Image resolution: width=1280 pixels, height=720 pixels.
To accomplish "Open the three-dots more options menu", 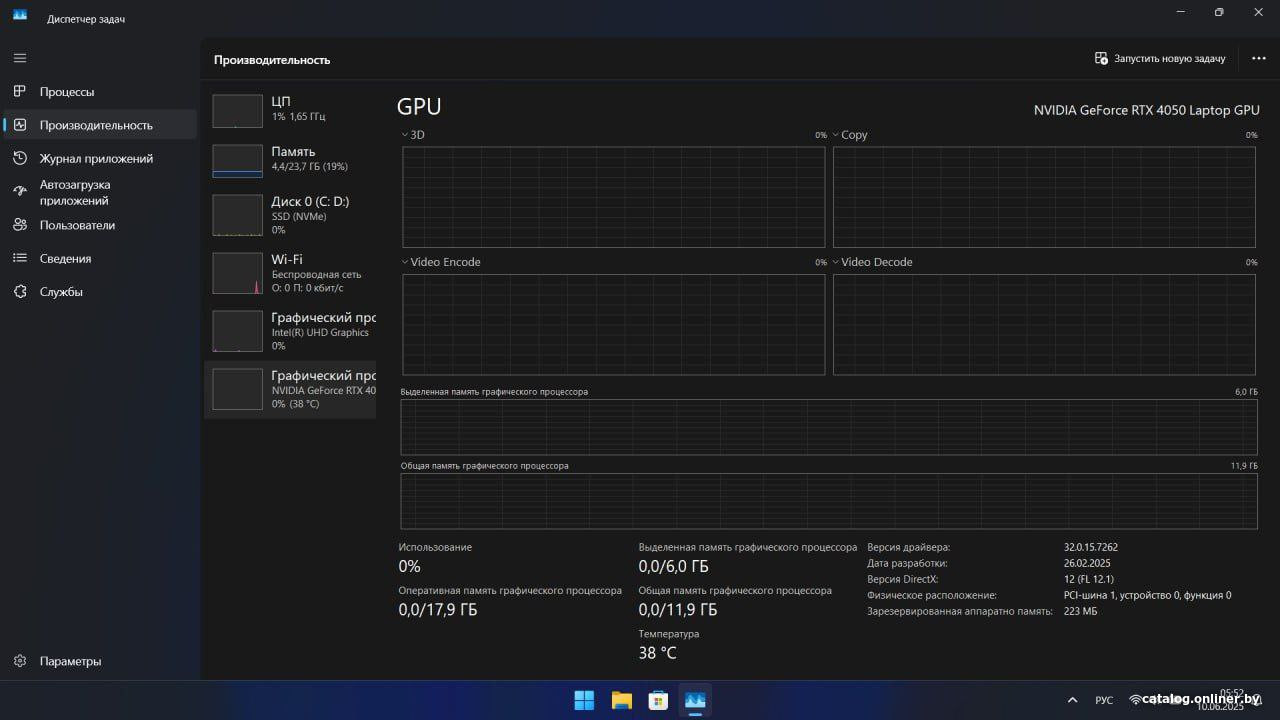I will pos(1259,59).
